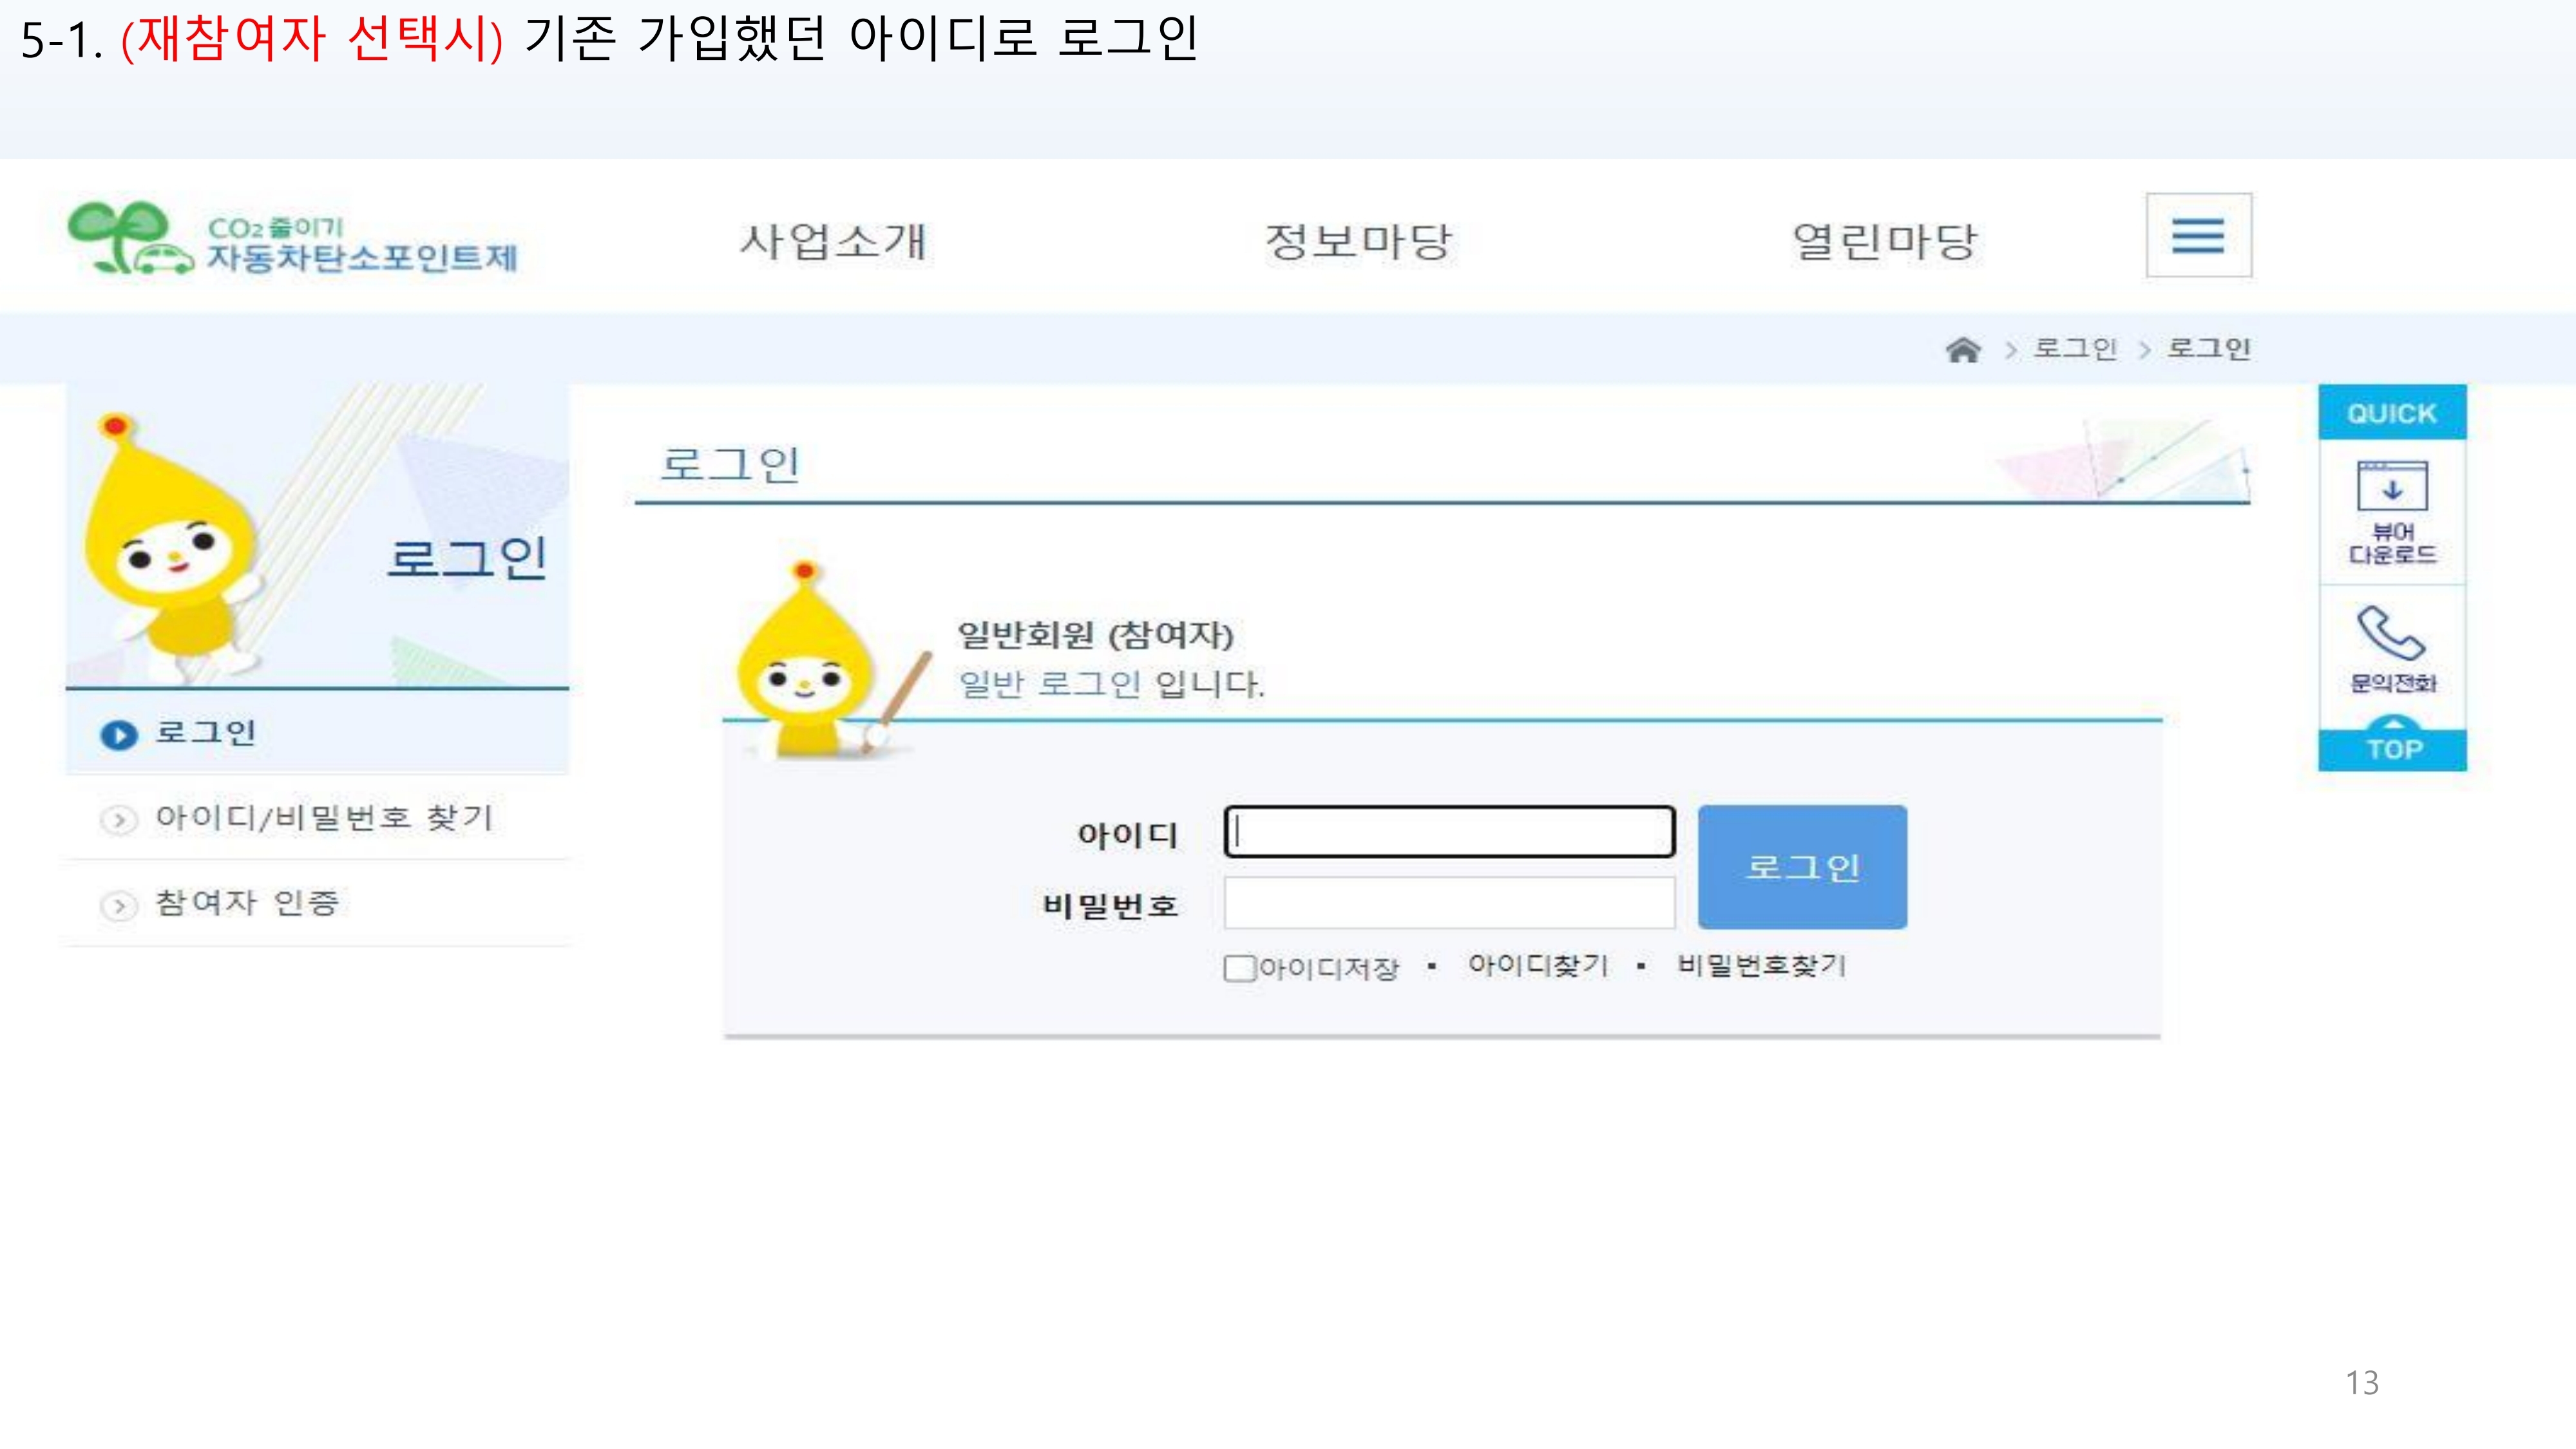Open the 사업소개 menu
Viewport: 2576px width, 1449px height.
[833, 241]
